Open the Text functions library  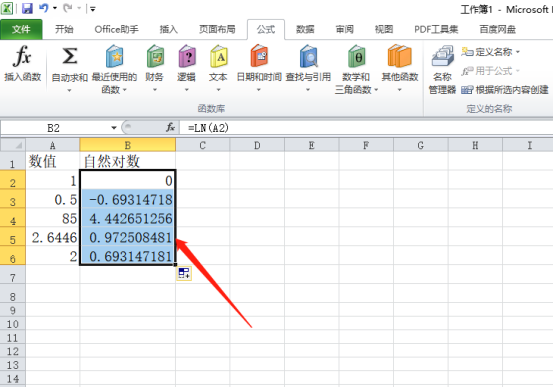218,56
